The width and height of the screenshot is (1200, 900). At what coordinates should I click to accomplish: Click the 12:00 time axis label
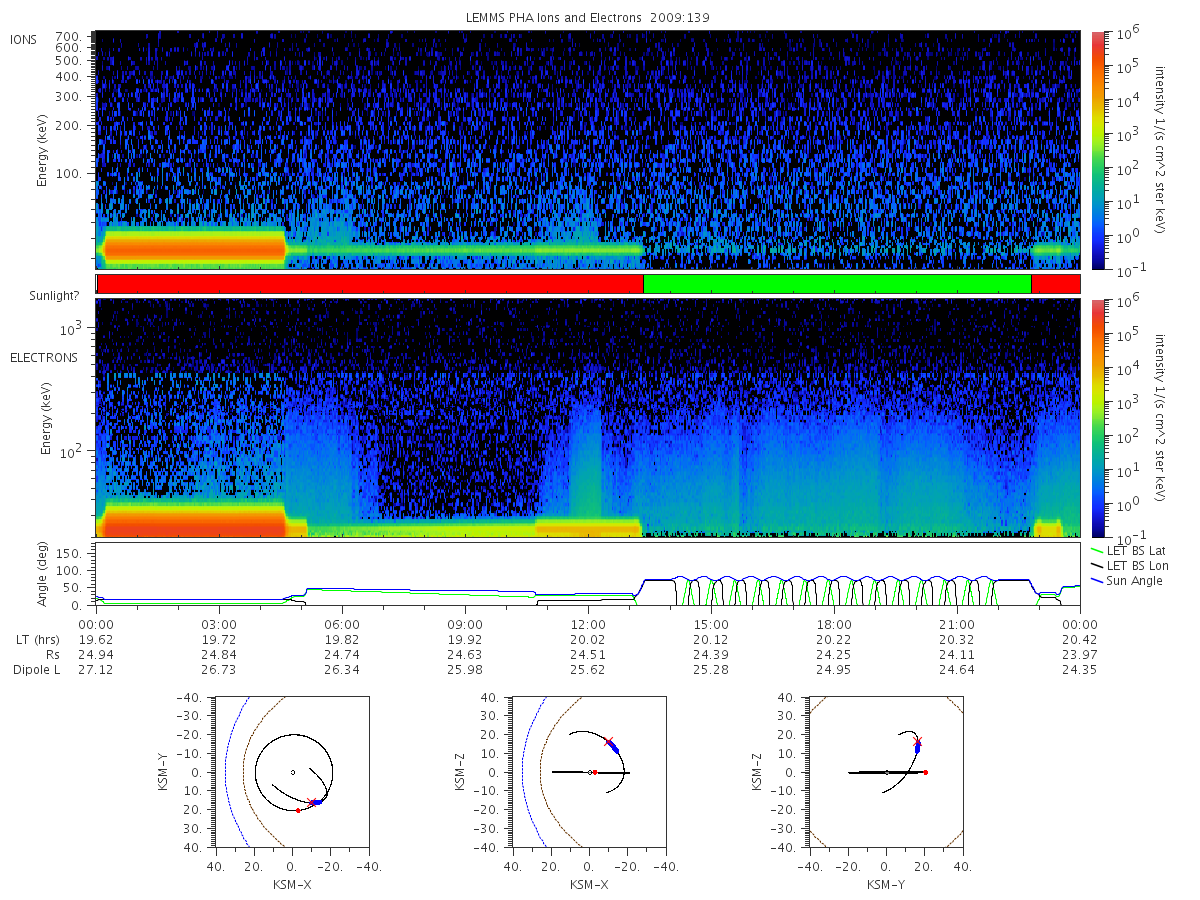pos(588,623)
